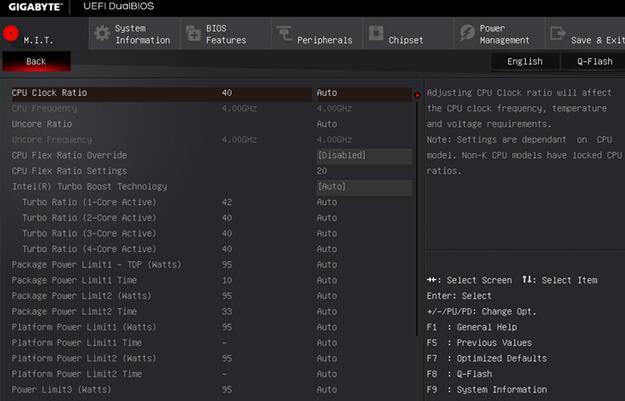Go to the Peripherals tab
The height and width of the screenshot is (401, 625).
316,34
